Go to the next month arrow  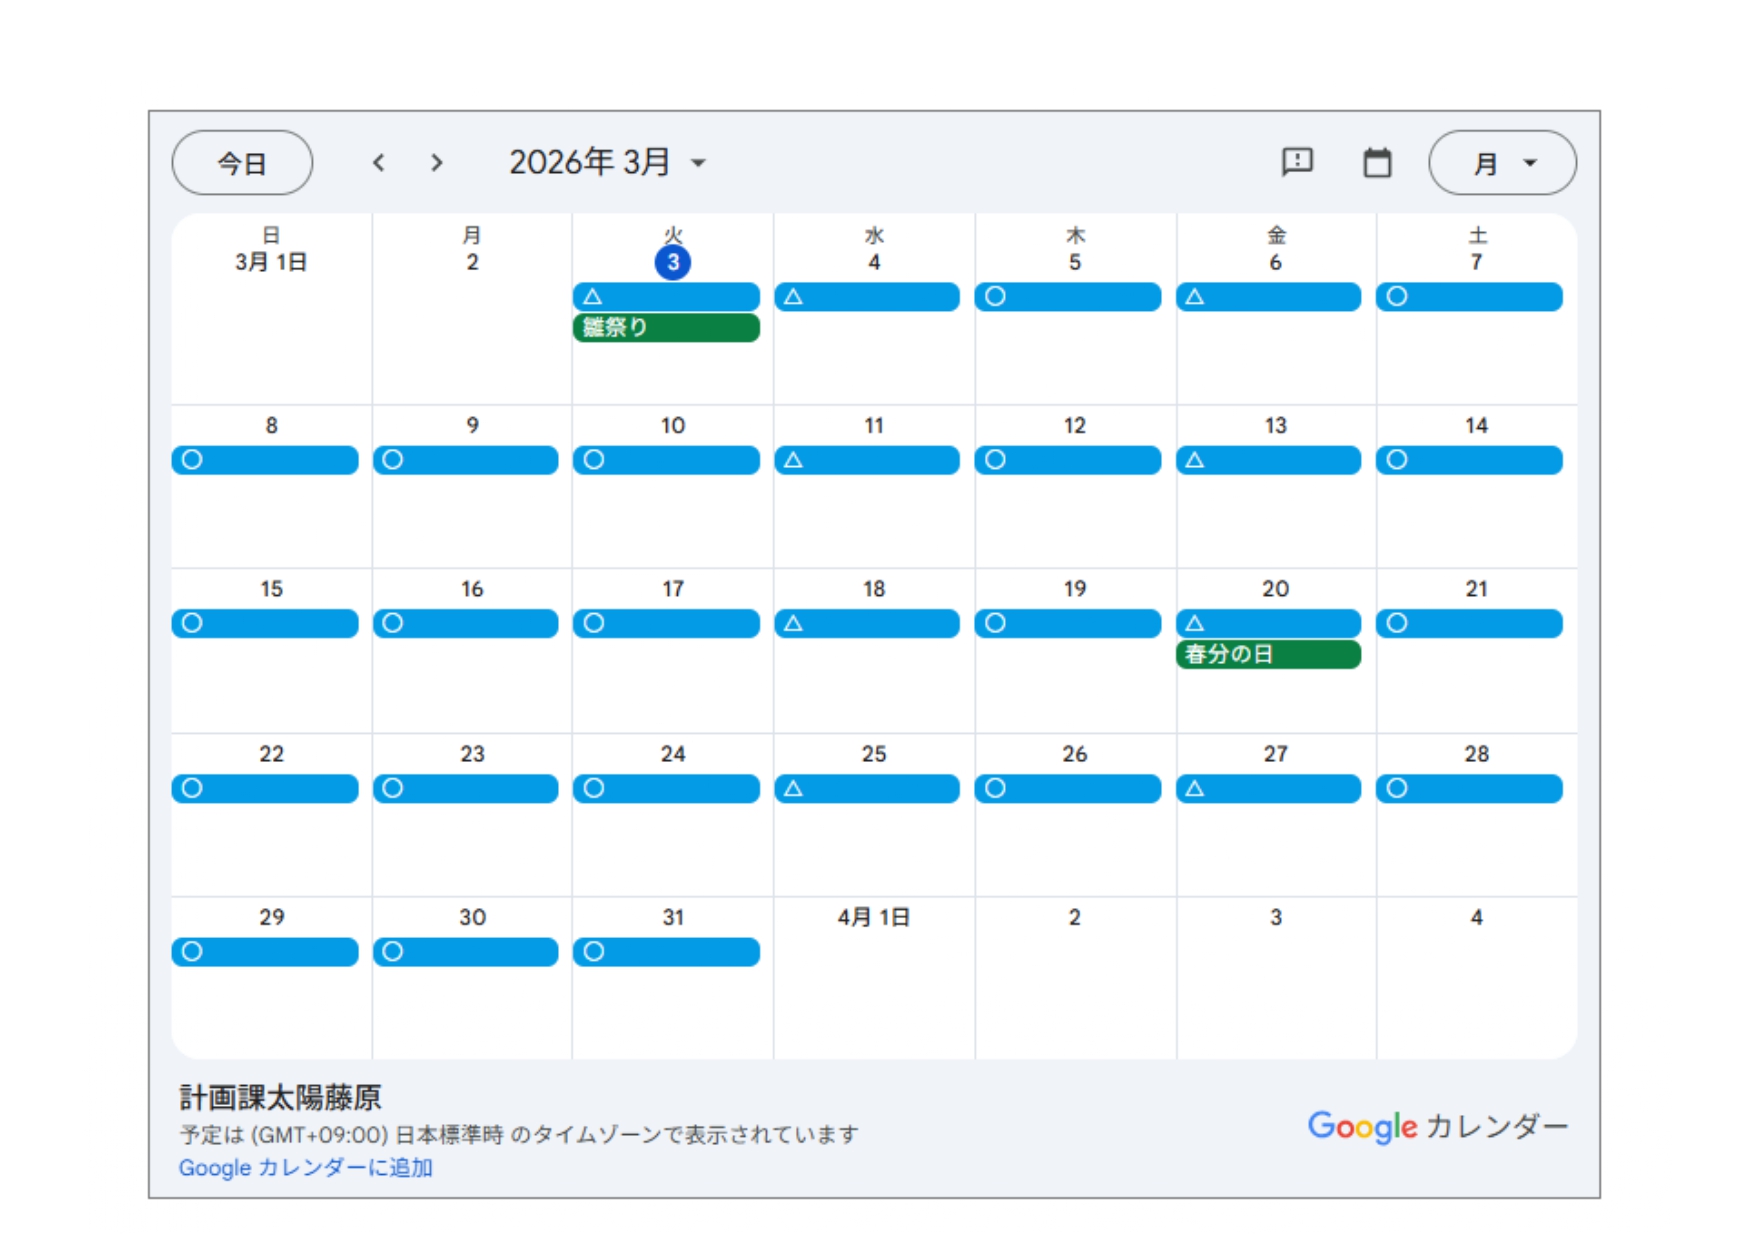[436, 163]
